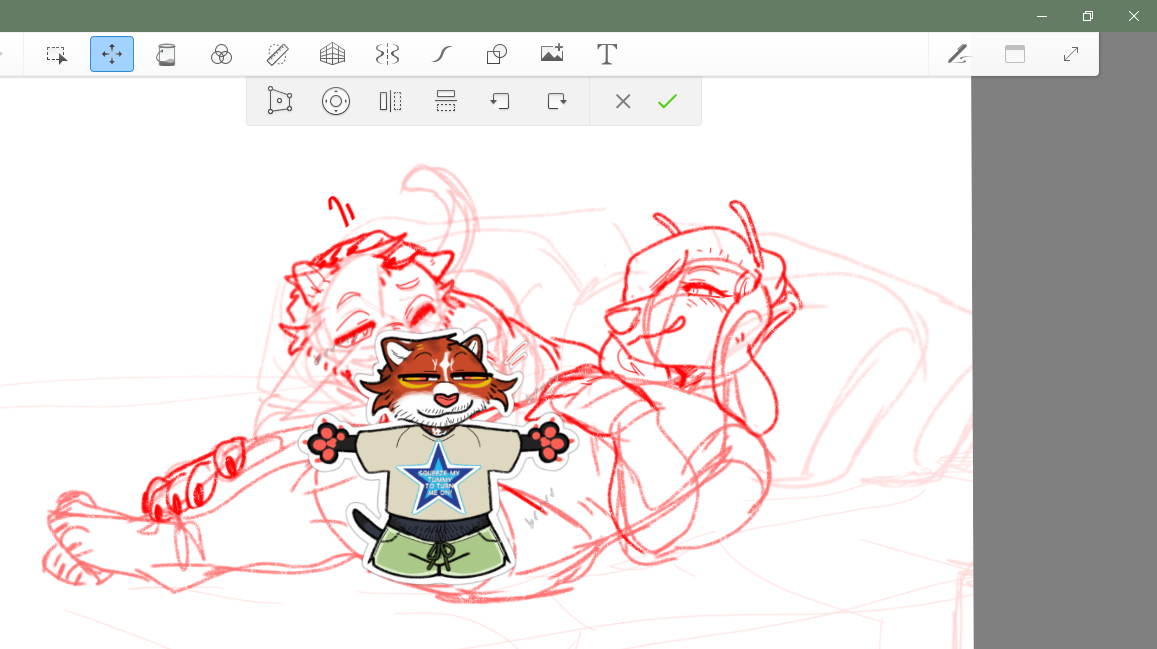Accept the transform with green checkmark
This screenshot has height=649, width=1157.
pyautogui.click(x=667, y=101)
